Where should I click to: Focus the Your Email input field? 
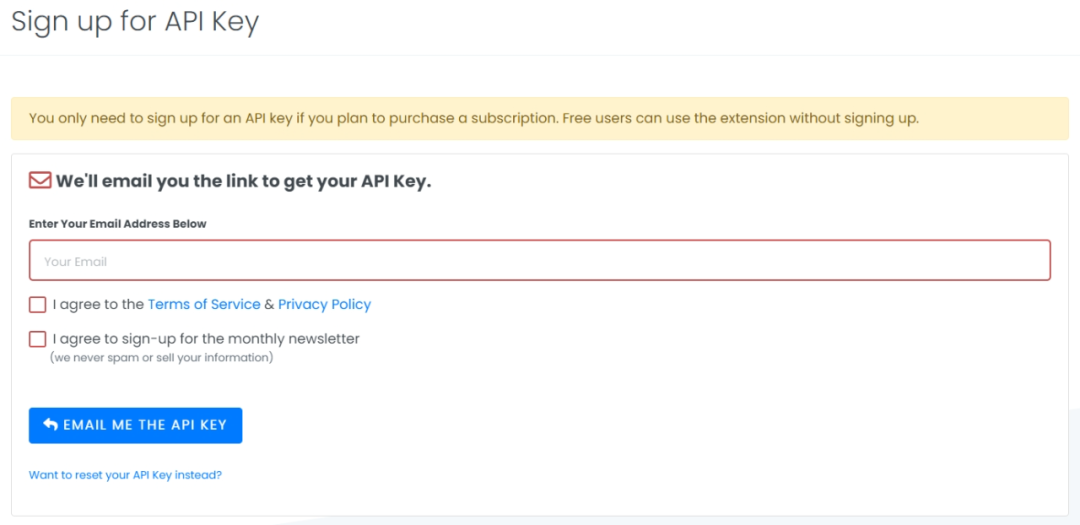540,261
